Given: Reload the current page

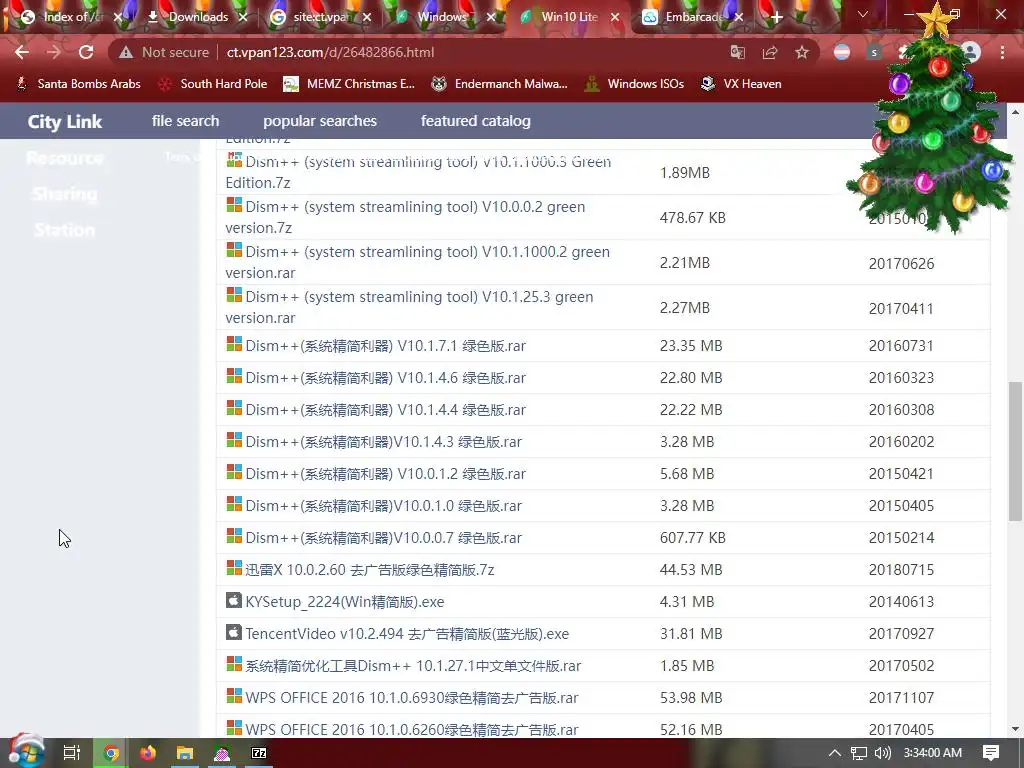Looking at the screenshot, I should click(x=86, y=52).
